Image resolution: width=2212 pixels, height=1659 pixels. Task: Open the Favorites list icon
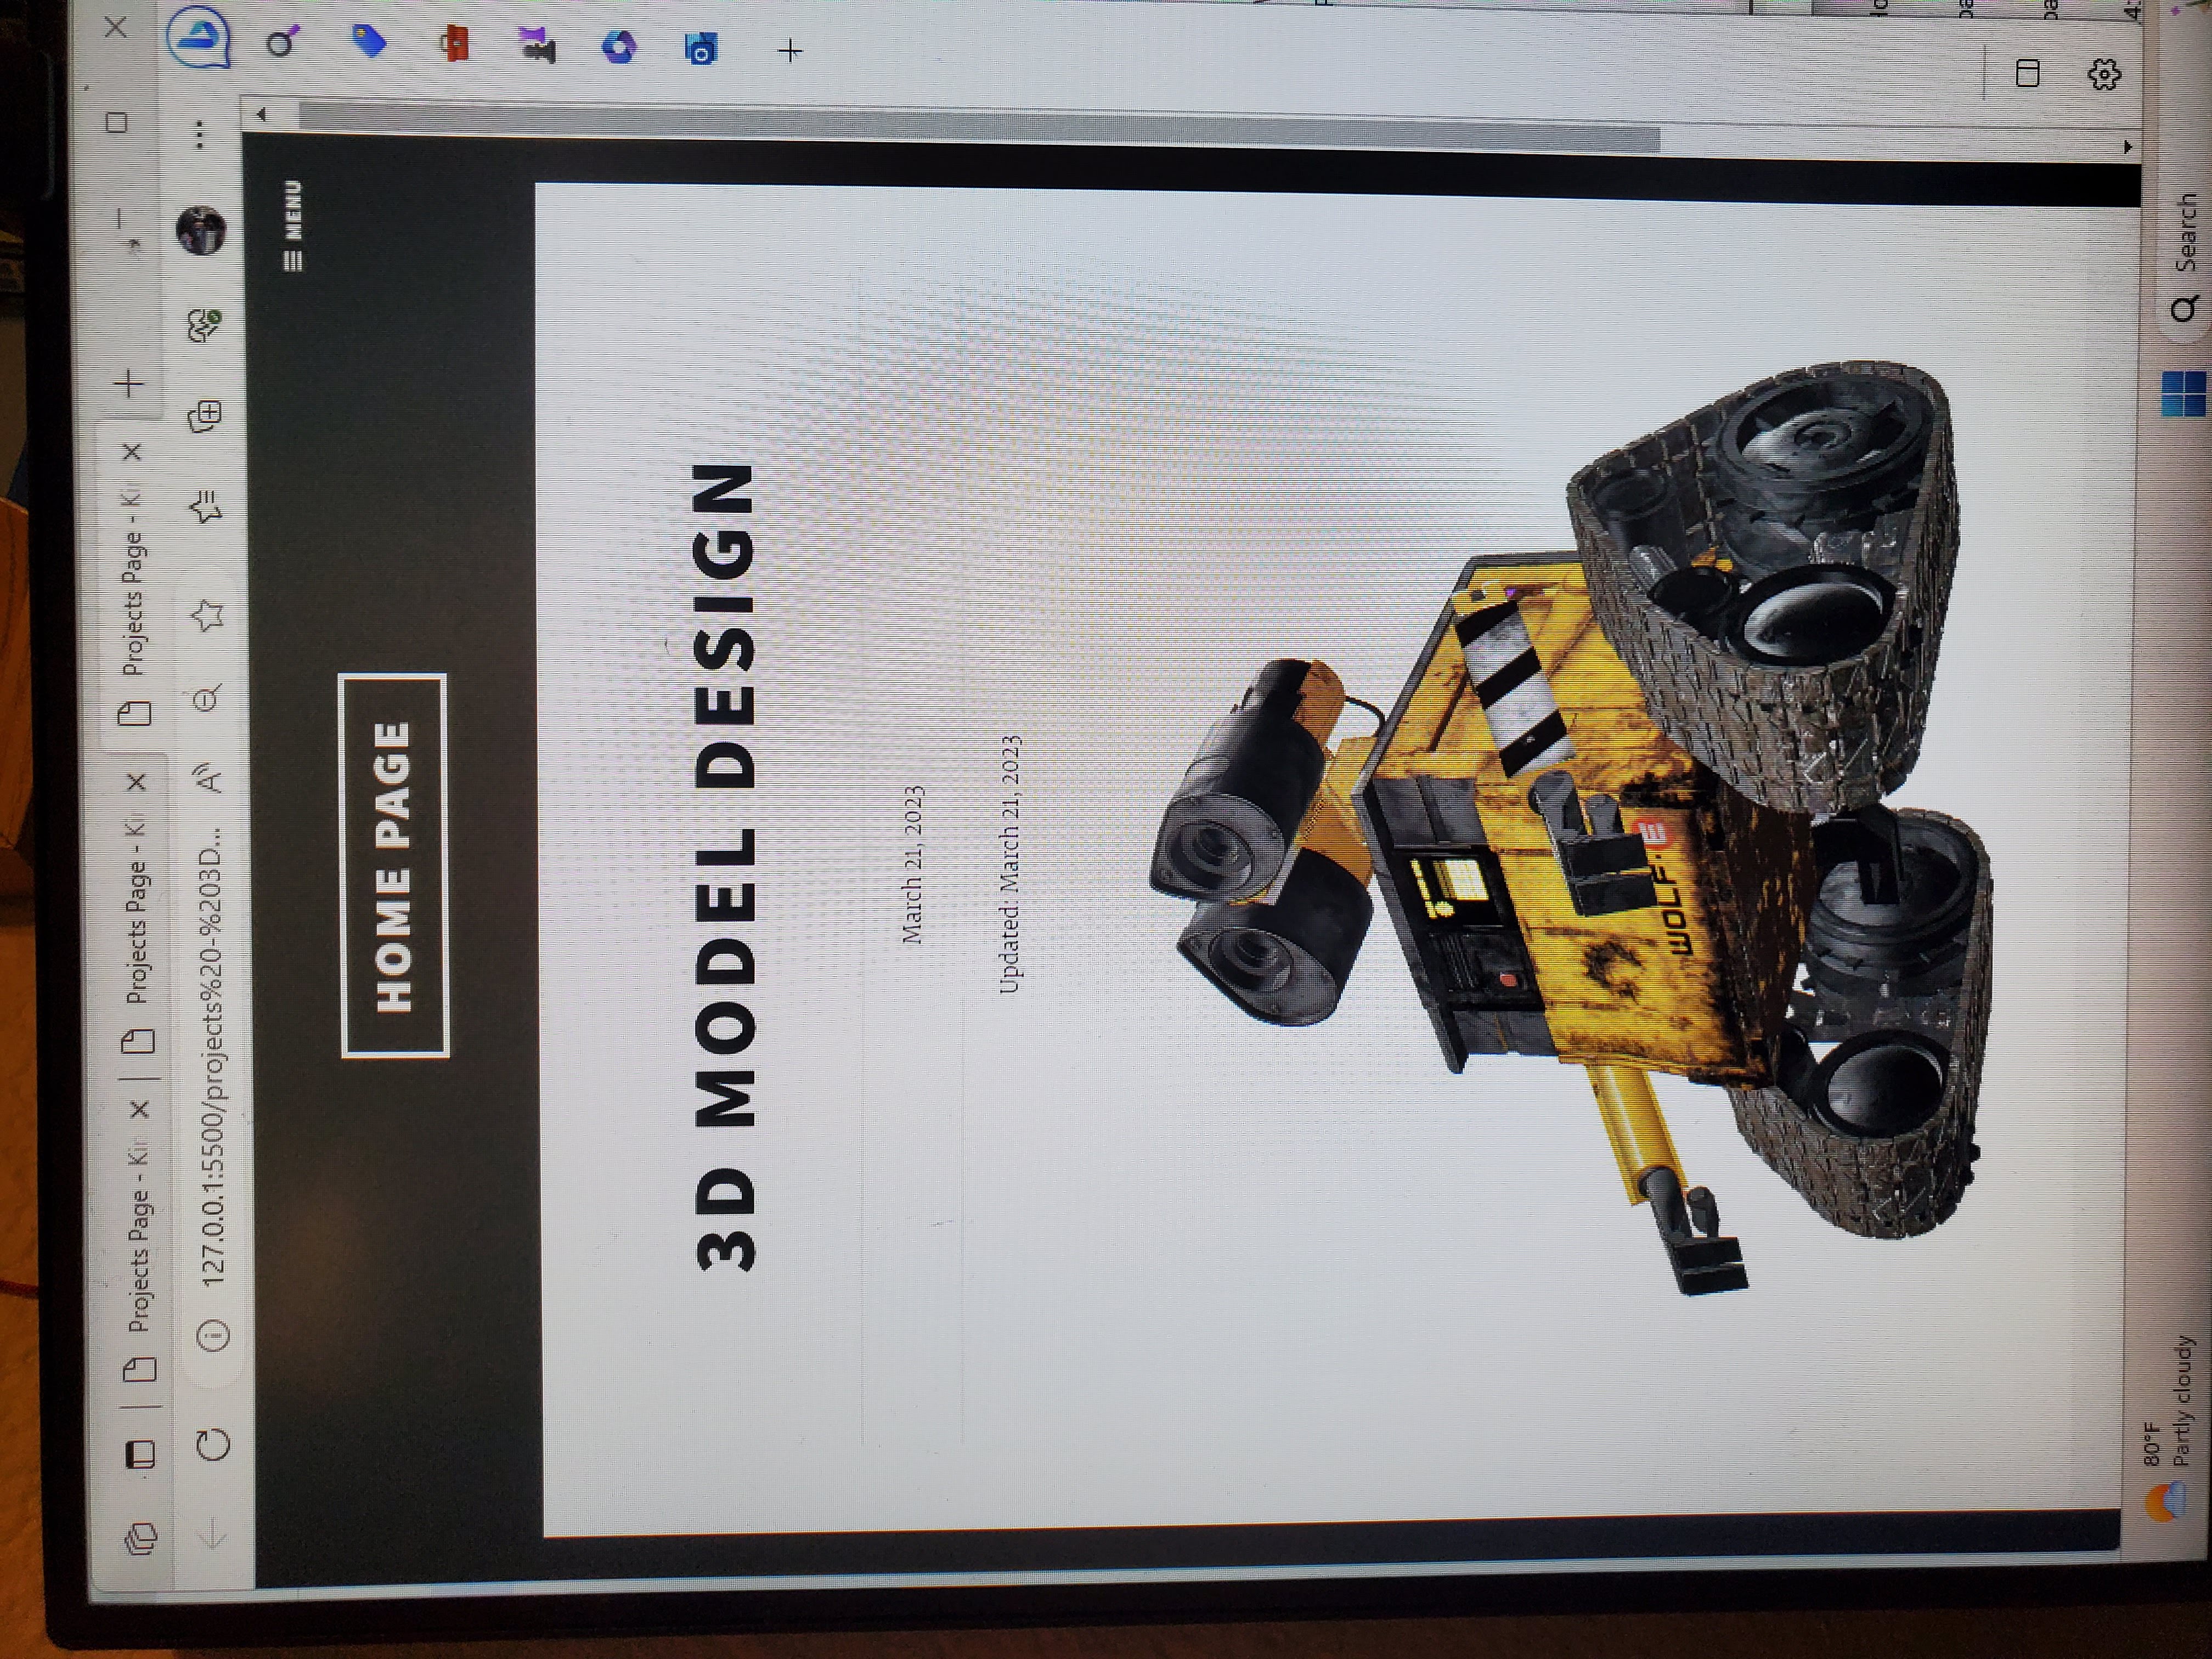206,508
